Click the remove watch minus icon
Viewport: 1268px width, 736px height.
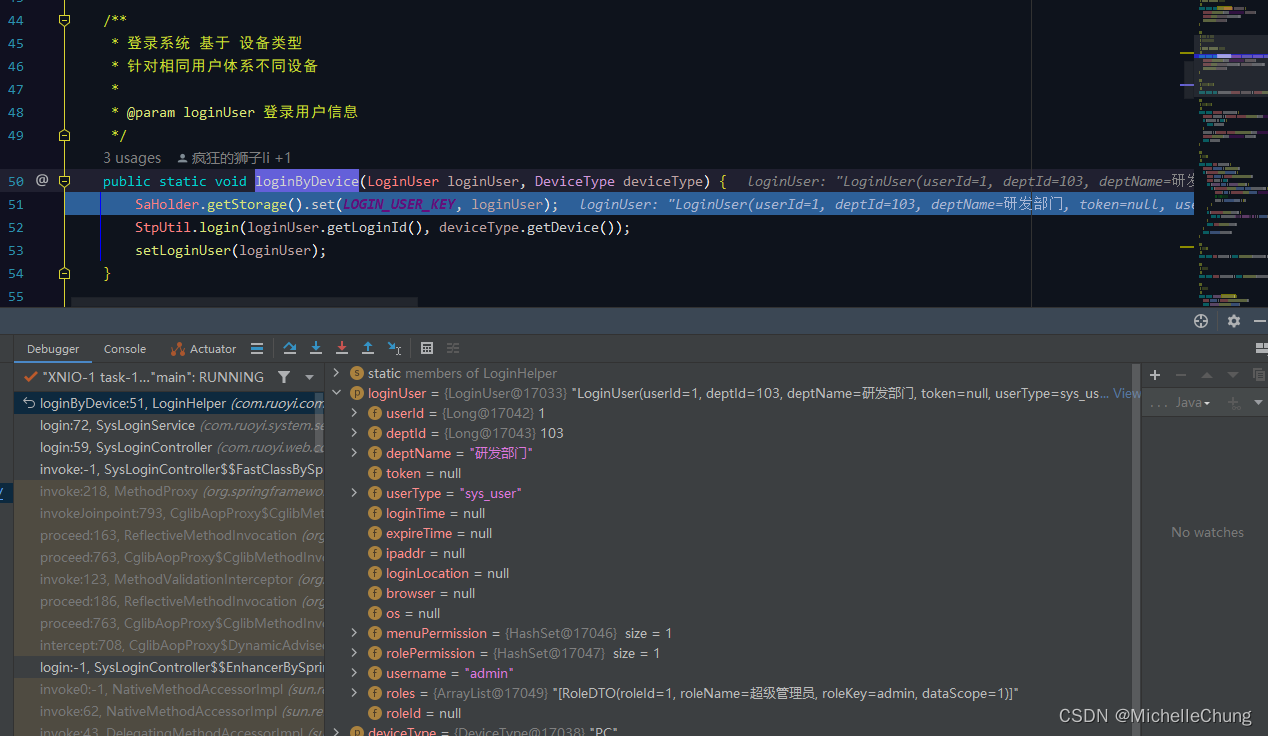[x=1181, y=375]
